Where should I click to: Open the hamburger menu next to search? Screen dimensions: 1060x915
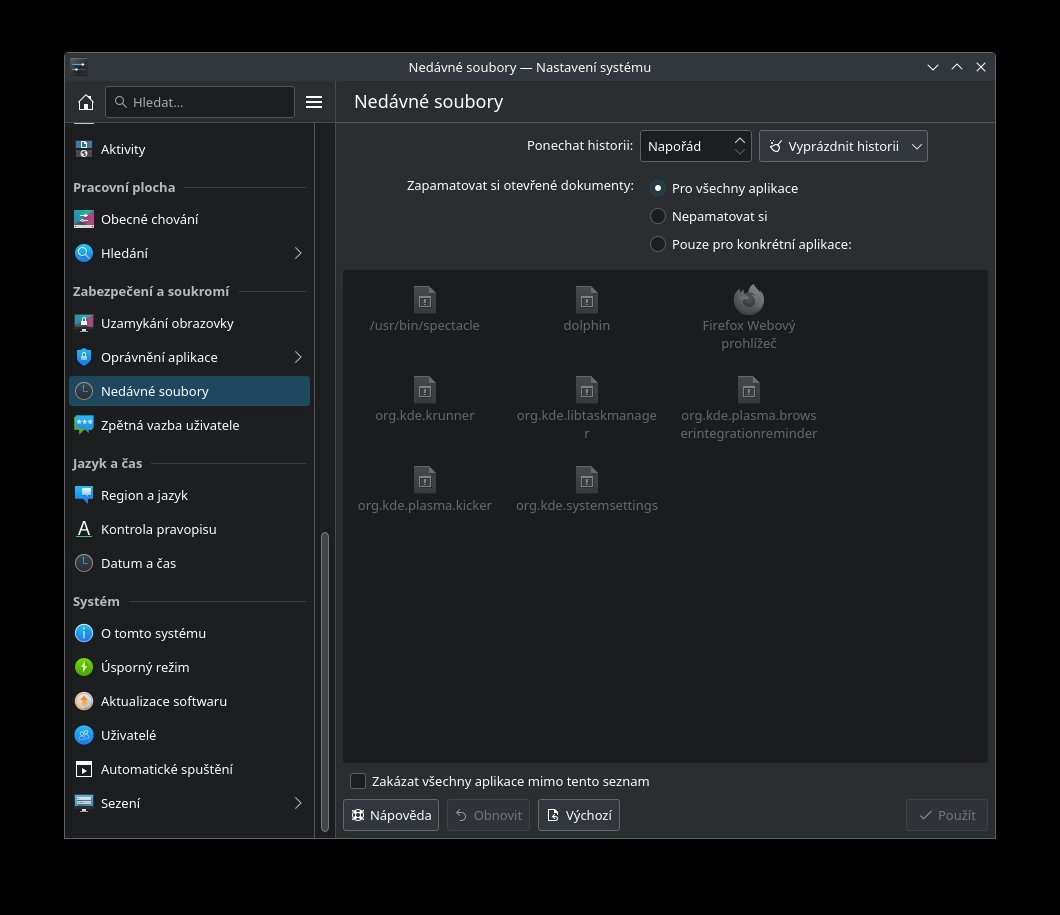click(x=313, y=102)
